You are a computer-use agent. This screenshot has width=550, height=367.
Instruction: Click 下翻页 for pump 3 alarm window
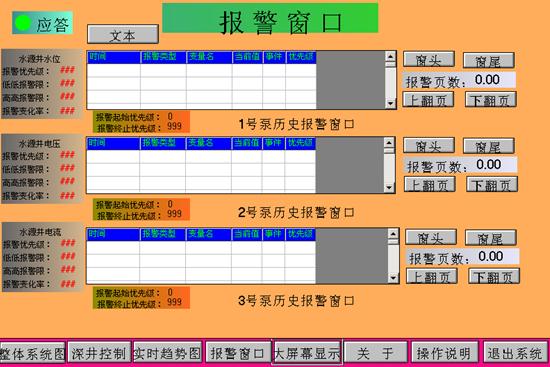494,276
